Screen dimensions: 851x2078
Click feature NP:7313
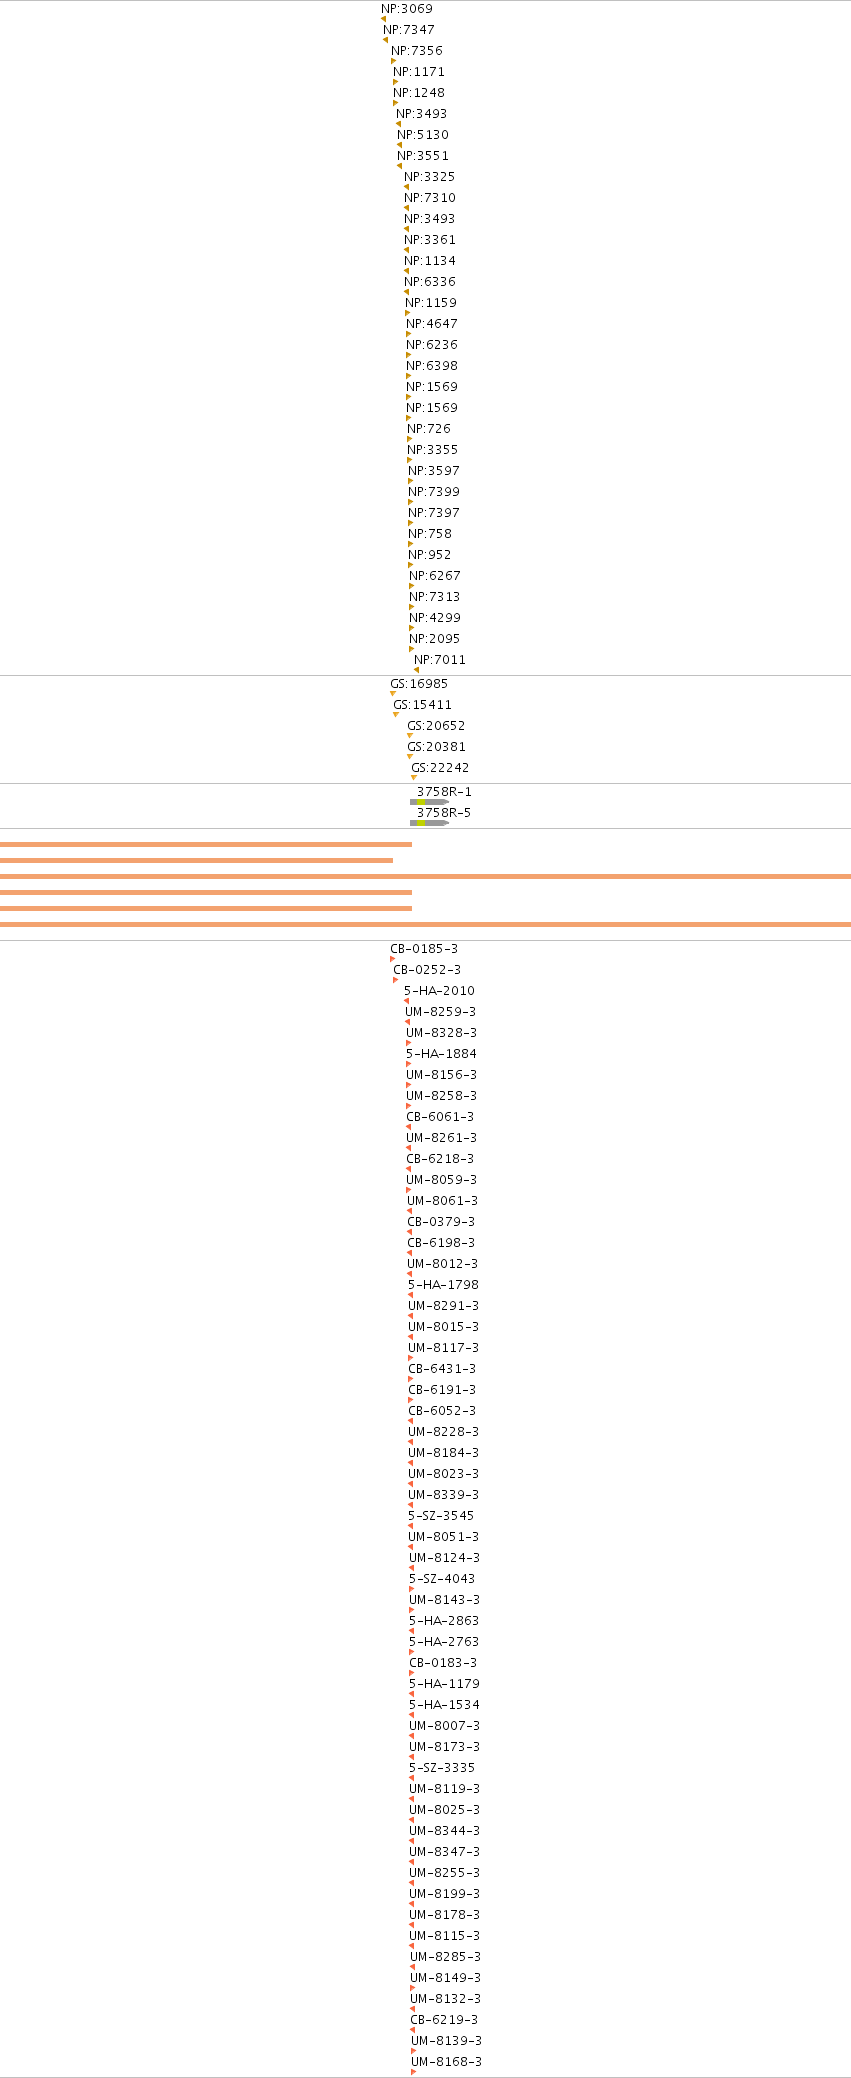coord(435,597)
